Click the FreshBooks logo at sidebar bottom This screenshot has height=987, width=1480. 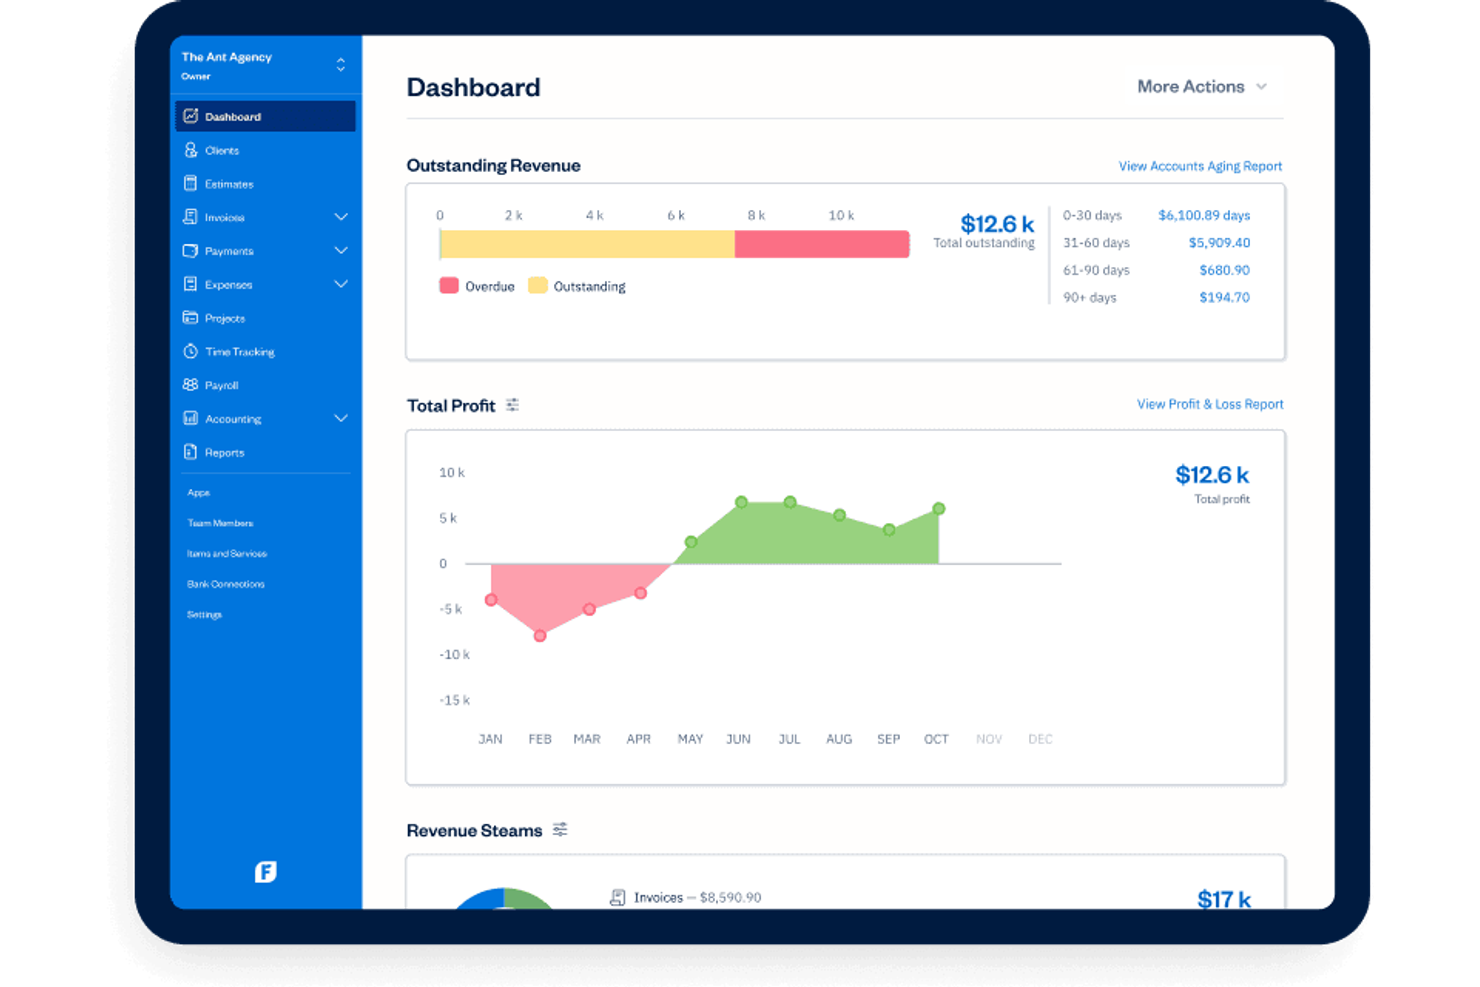[265, 871]
